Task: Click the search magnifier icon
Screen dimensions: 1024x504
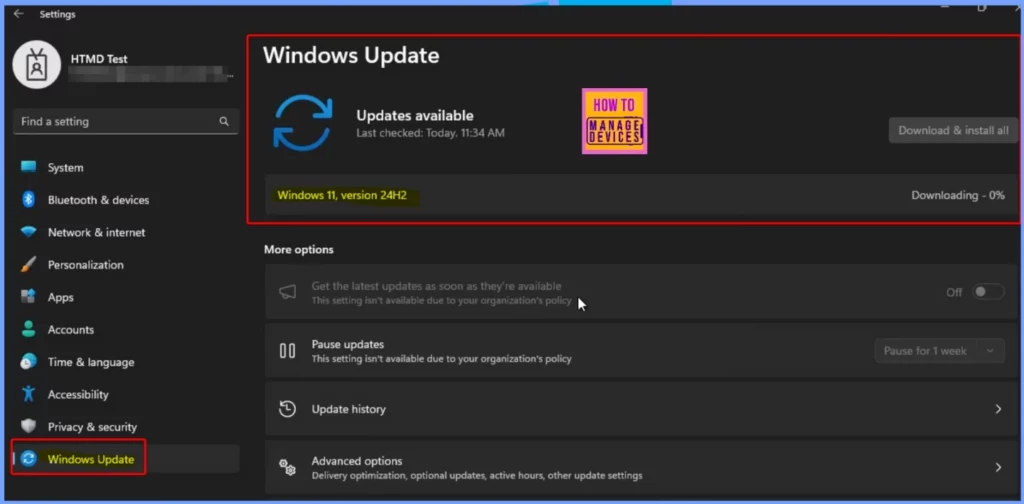Action: point(224,121)
